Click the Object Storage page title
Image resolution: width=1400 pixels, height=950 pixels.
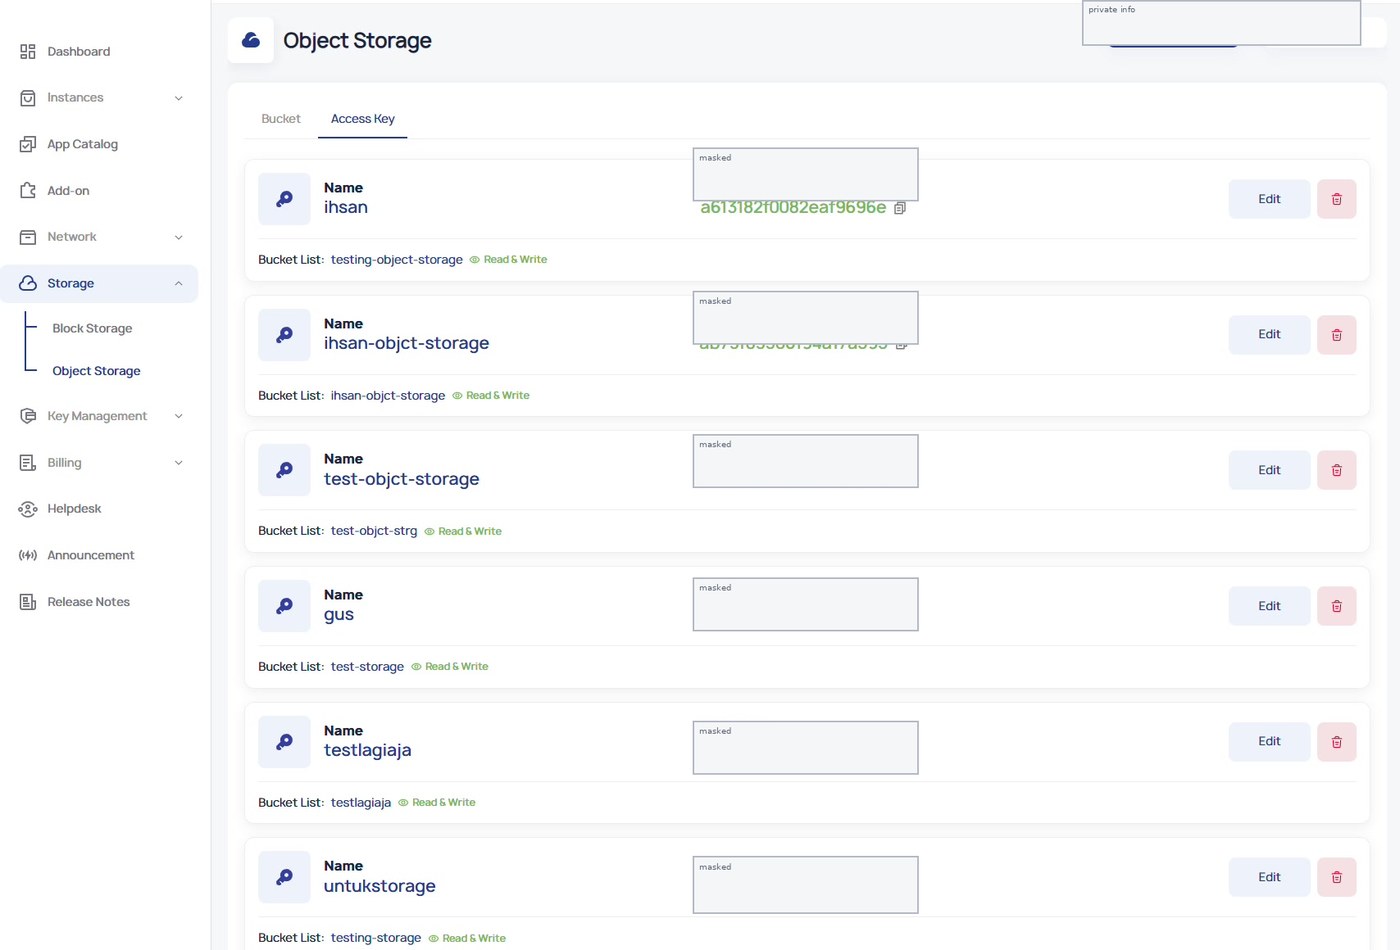click(357, 41)
